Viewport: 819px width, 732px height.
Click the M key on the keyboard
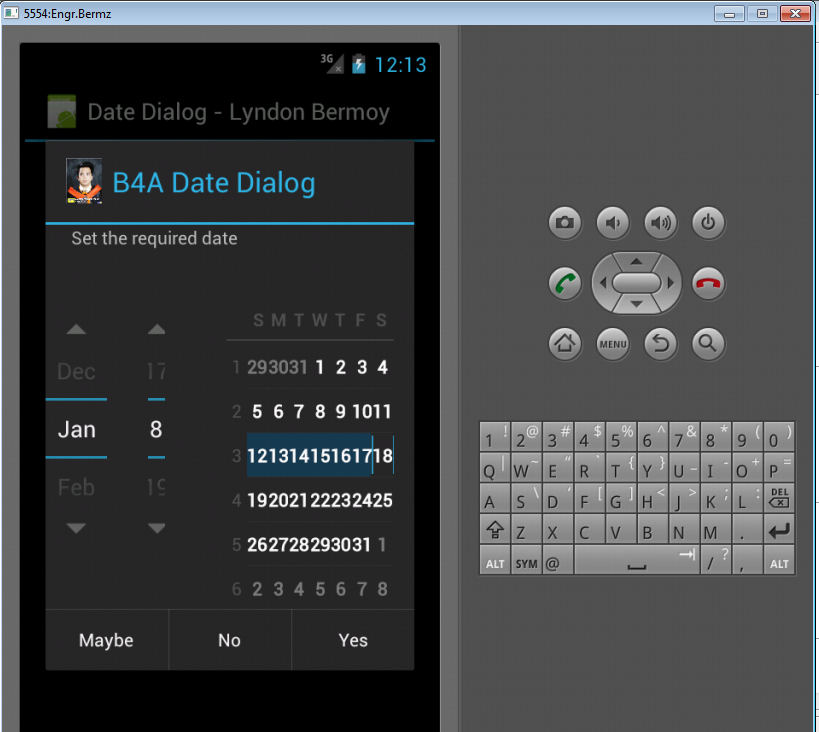(x=716, y=530)
